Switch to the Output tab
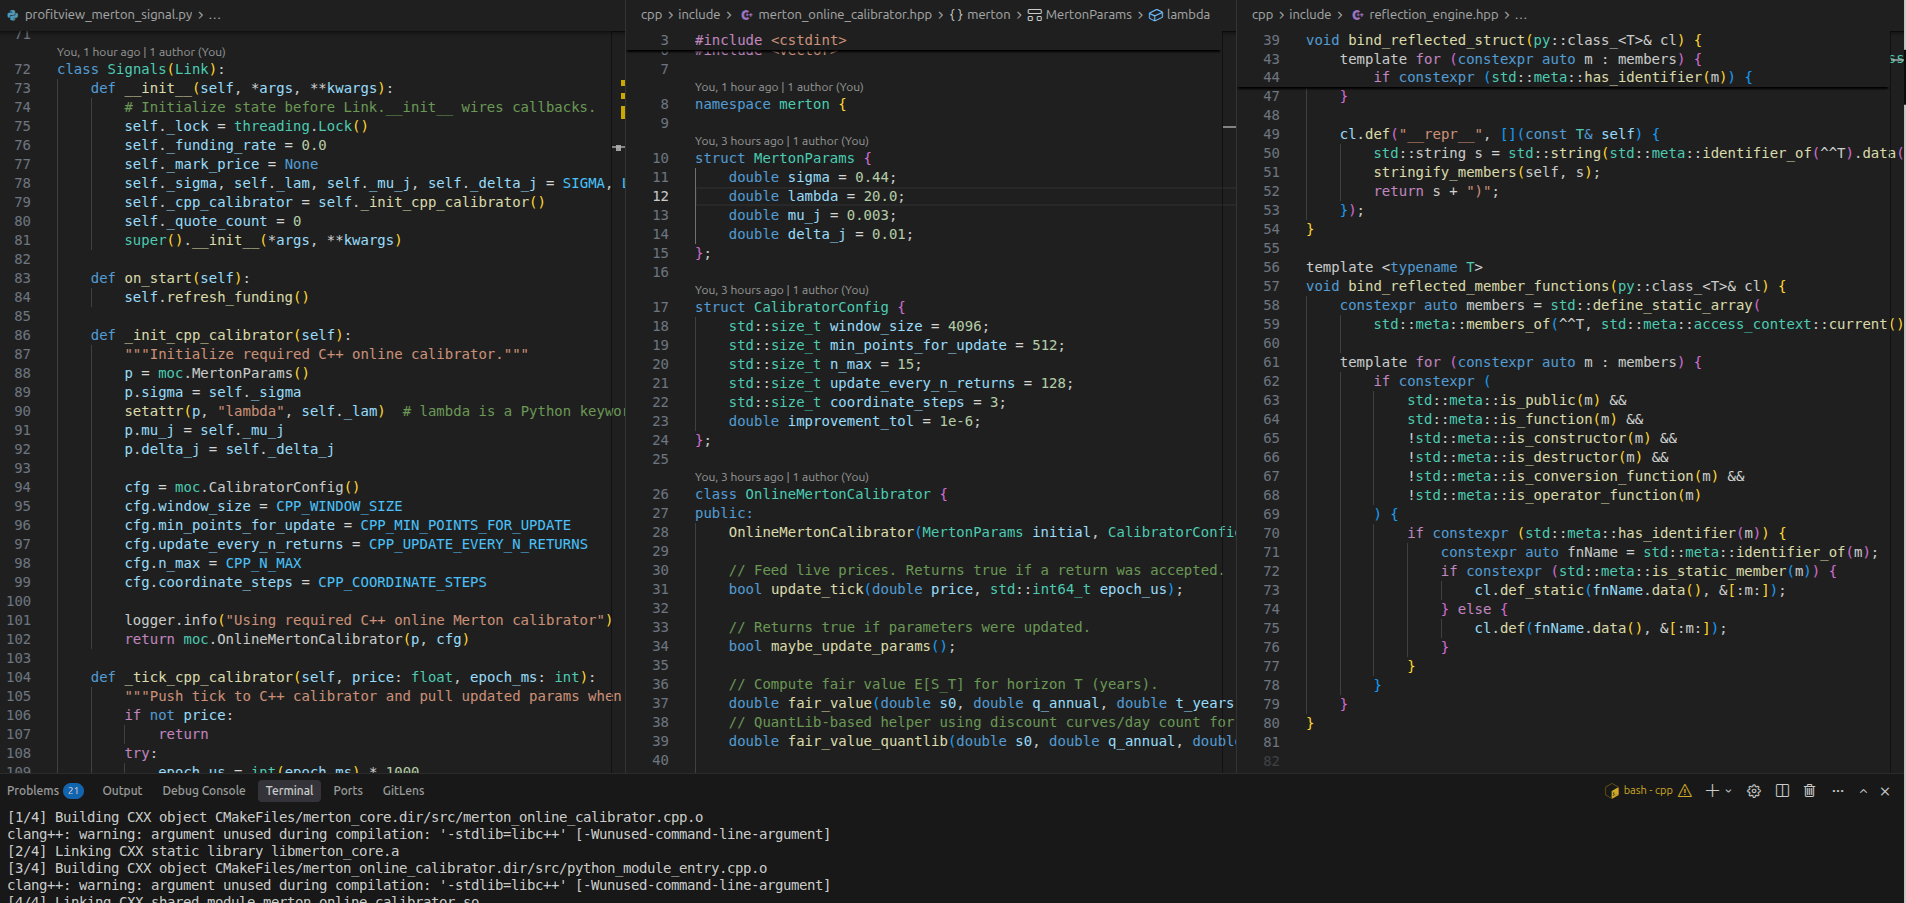1906x903 pixels. pos(122,791)
